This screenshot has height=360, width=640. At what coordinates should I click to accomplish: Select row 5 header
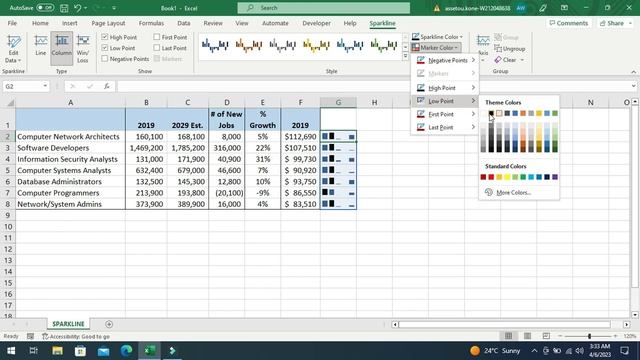7,170
